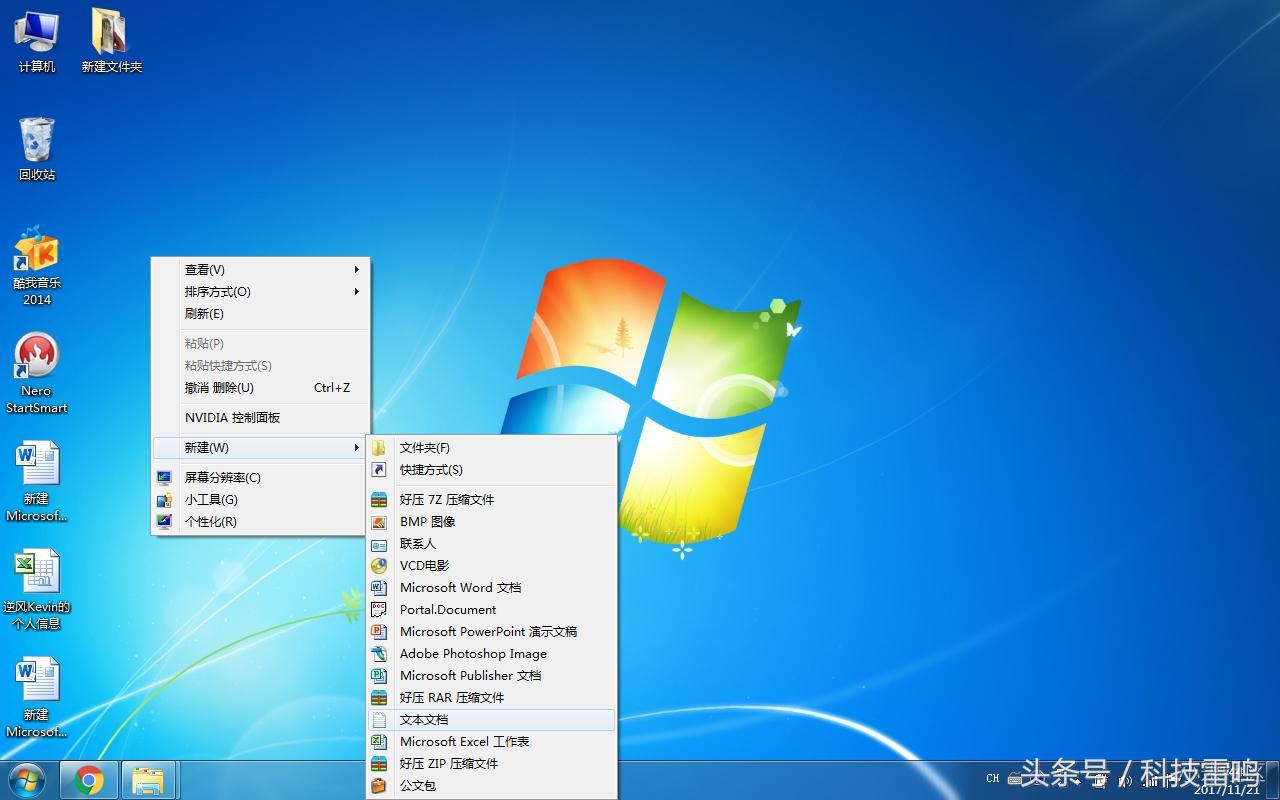The width and height of the screenshot is (1280, 800).
Task: Click Google Chrome icon in taskbar
Action: [x=89, y=780]
